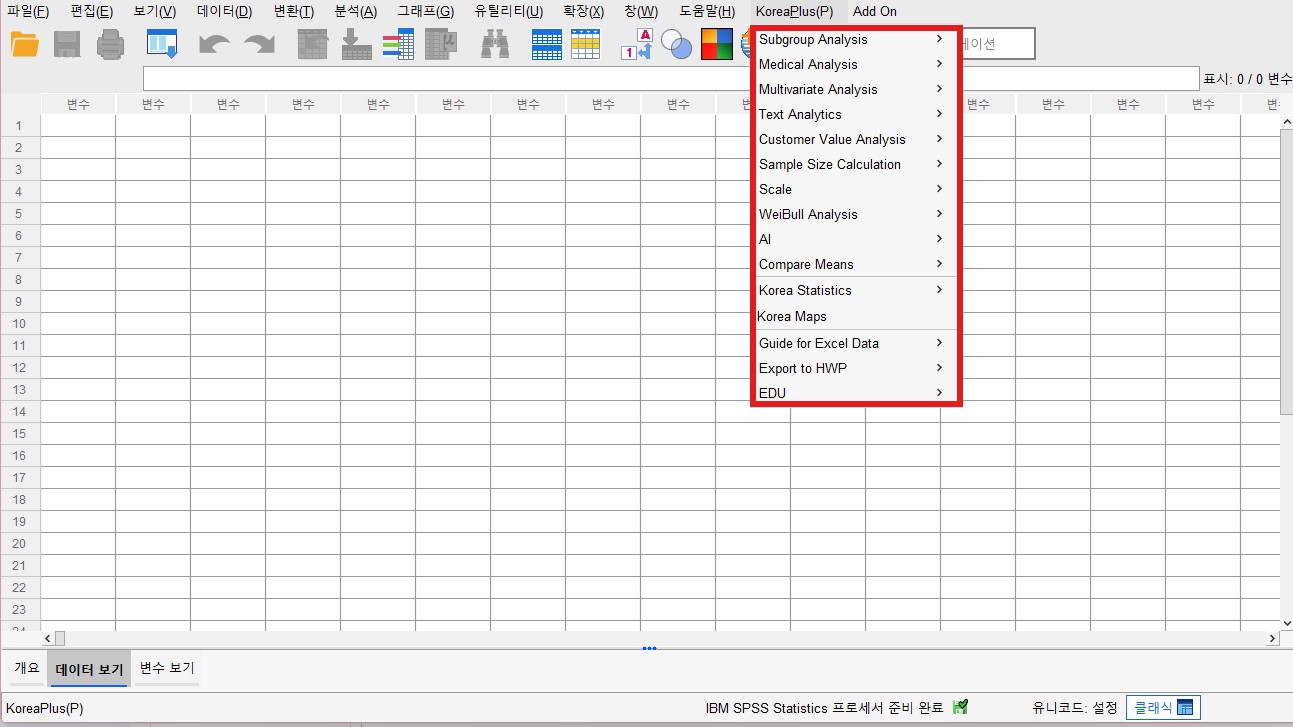This screenshot has height=727, width=1293.
Task: Expand the AI submenu
Action: pos(854,239)
